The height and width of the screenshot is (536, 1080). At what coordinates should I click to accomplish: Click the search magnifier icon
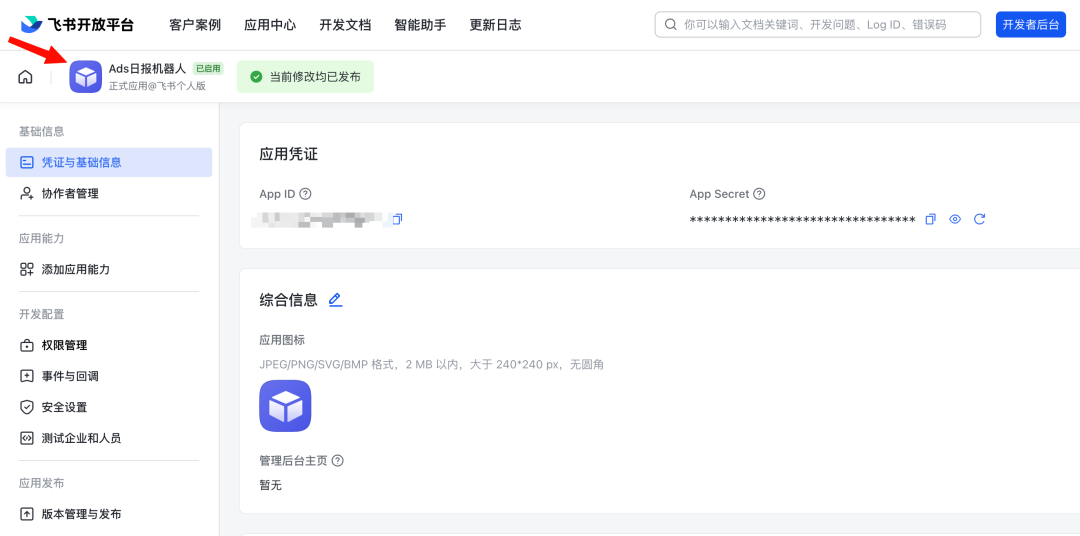(670, 25)
